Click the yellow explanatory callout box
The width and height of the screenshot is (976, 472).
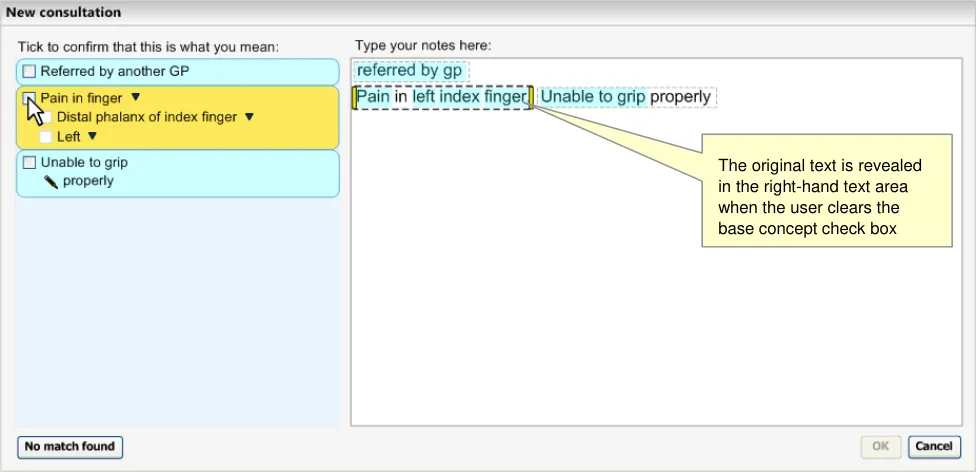tap(827, 190)
